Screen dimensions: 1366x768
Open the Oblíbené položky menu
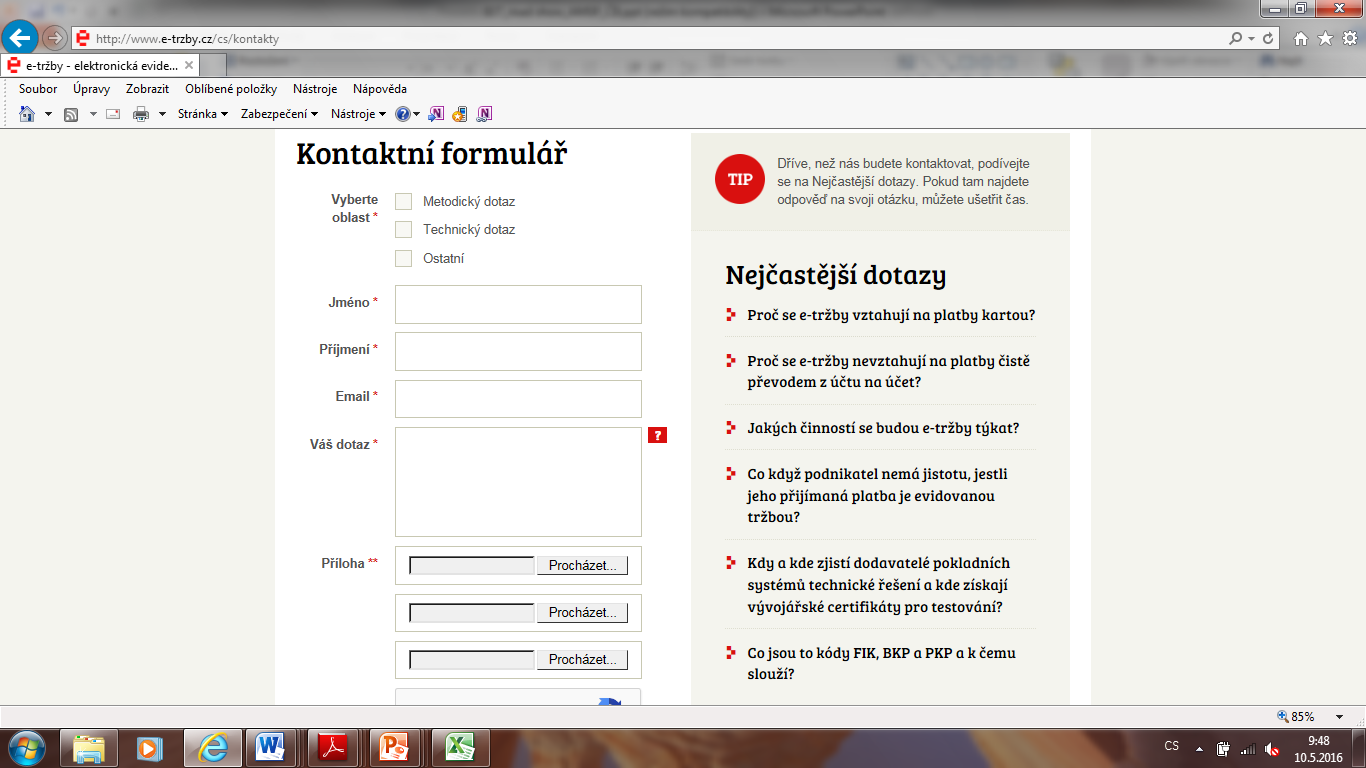point(231,89)
